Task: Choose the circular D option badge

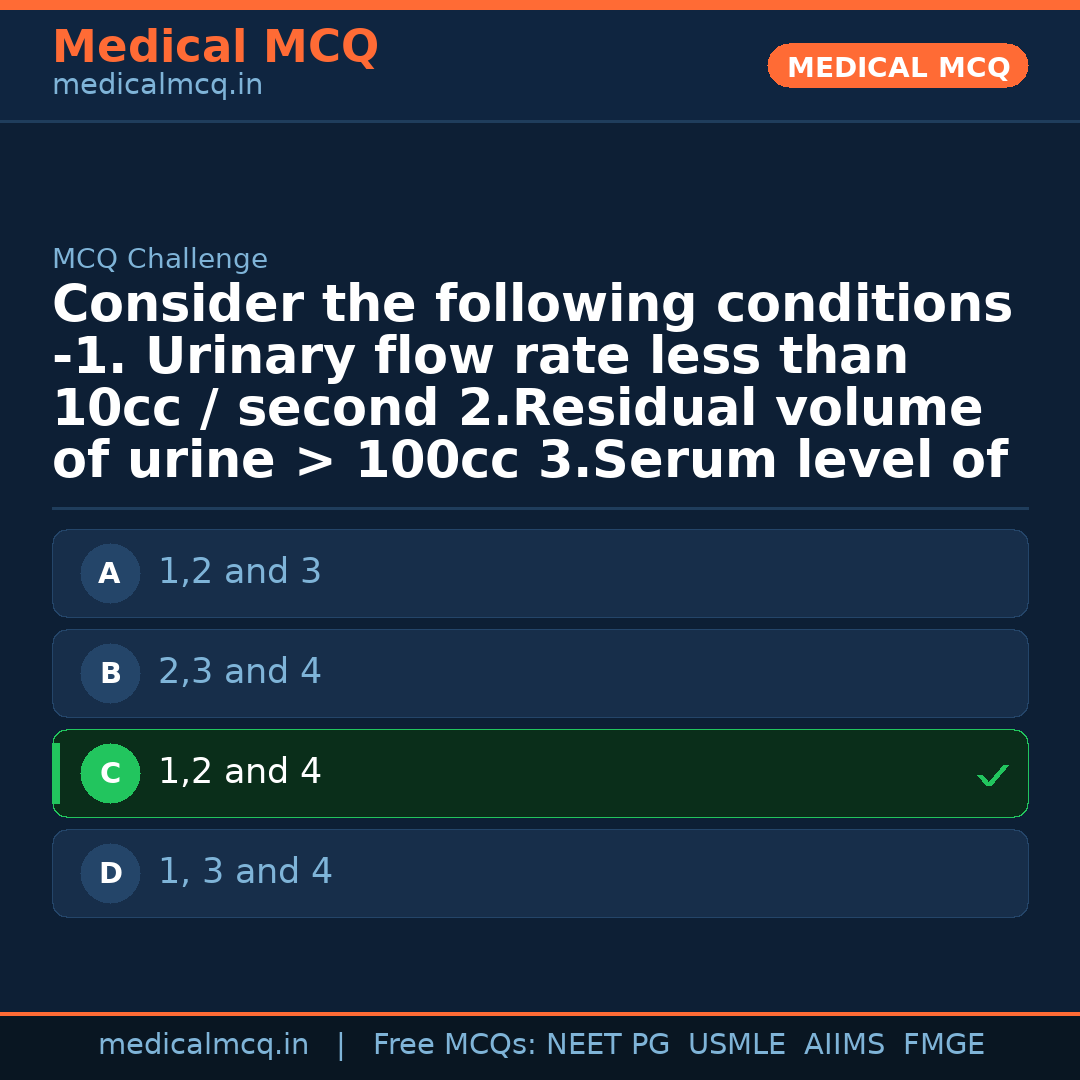Action: coord(110,874)
